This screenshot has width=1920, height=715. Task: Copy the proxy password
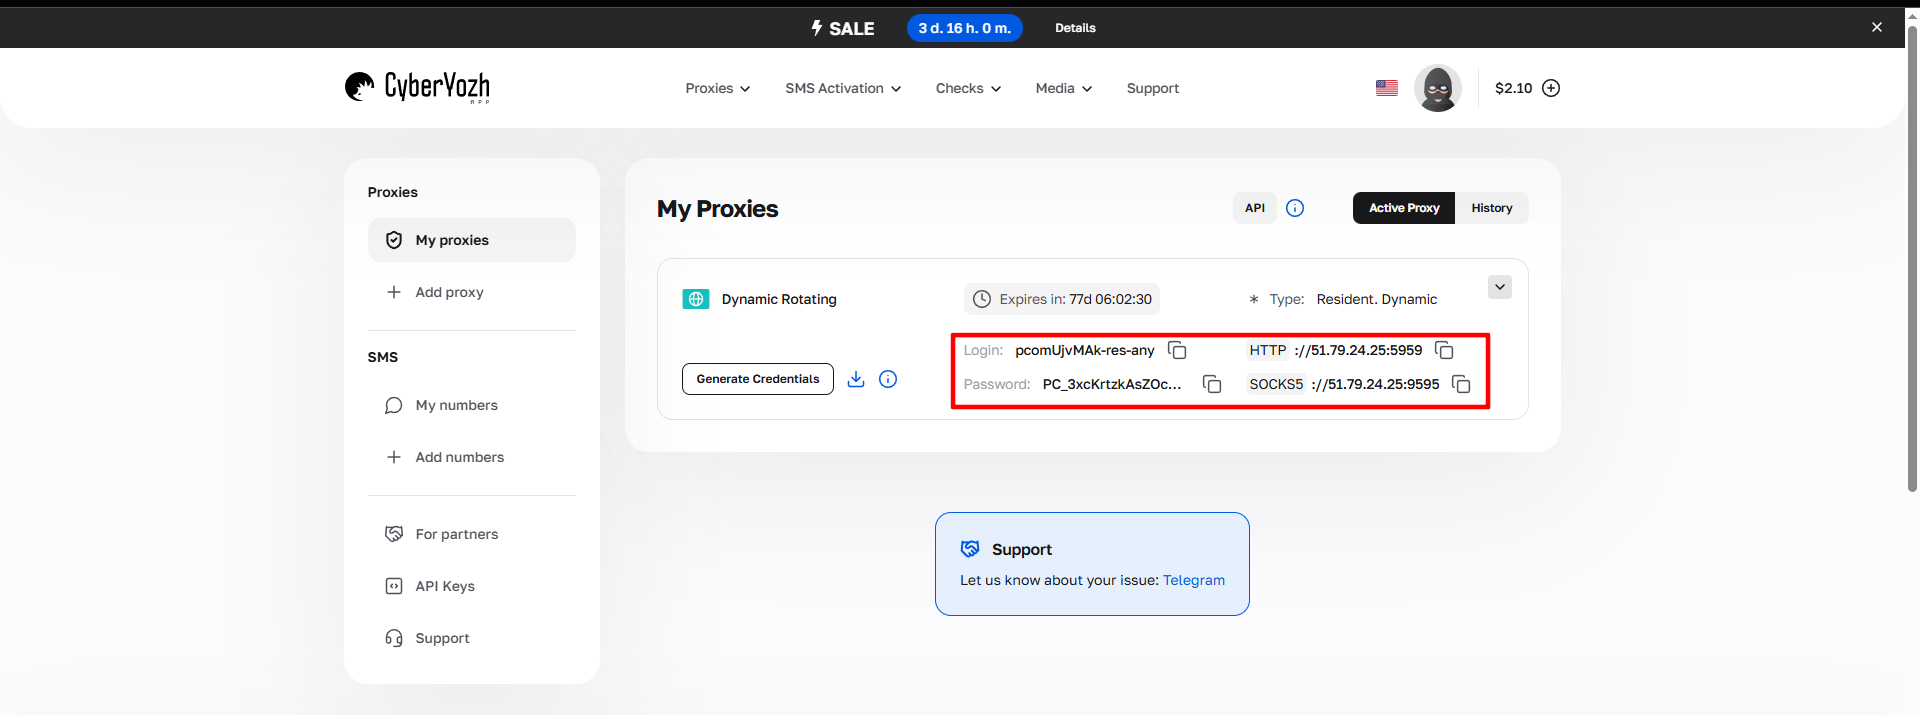pos(1211,384)
